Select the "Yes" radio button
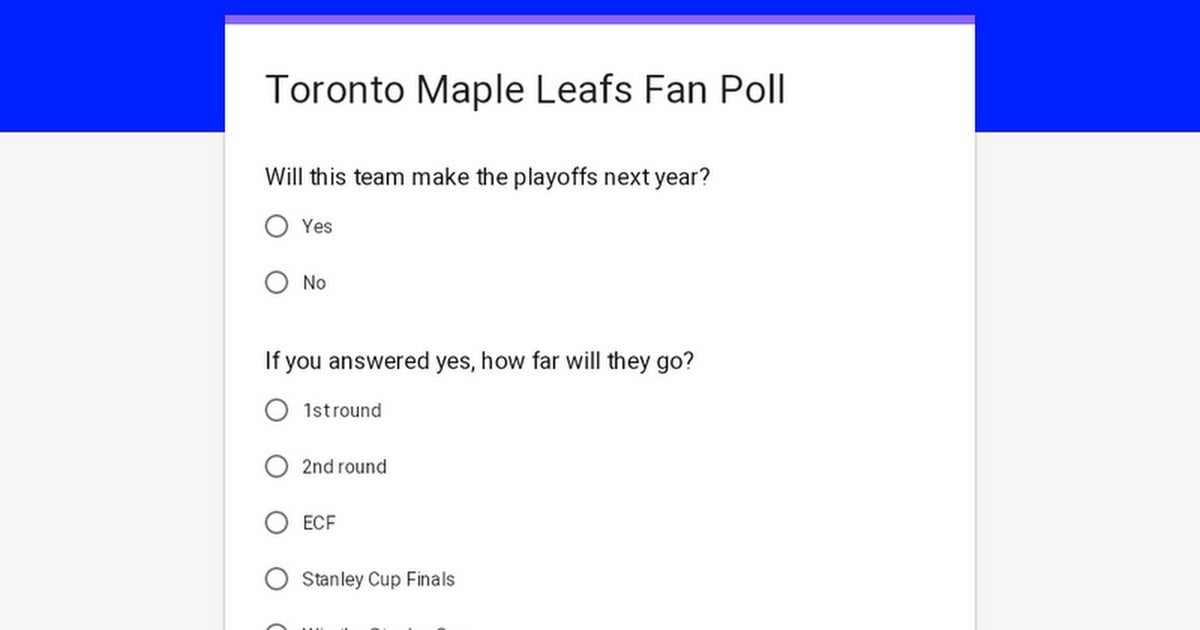The width and height of the screenshot is (1200, 630). tap(276, 227)
